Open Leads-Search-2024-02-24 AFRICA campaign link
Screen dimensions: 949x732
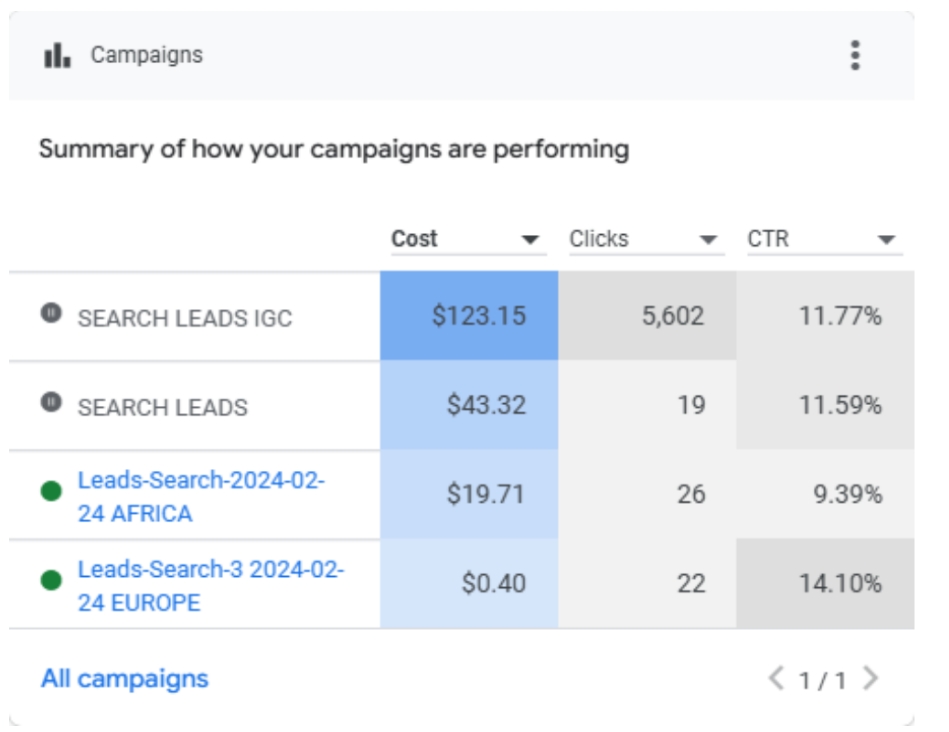pyautogui.click(x=201, y=496)
